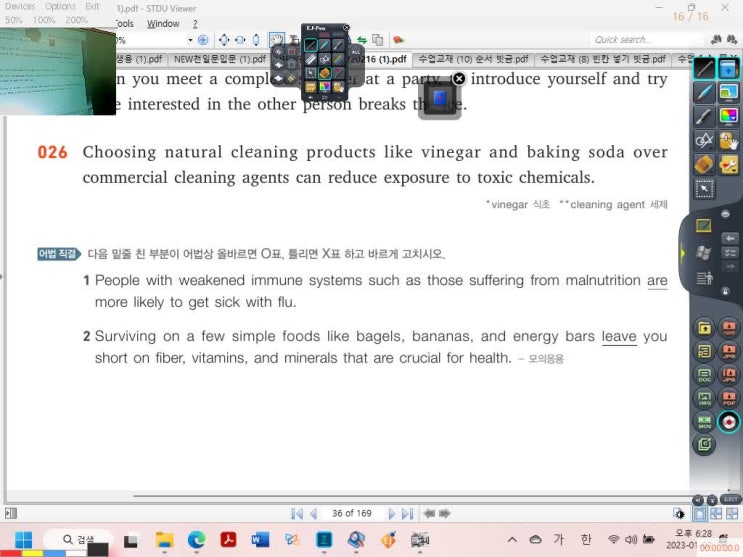Click the red record button in sidebar
The image size is (743, 557).
729,423
